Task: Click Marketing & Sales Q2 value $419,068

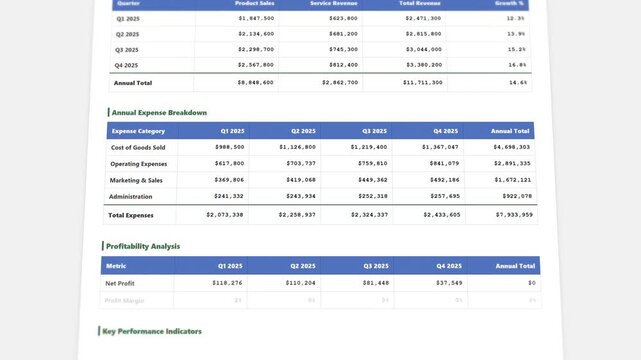Action: tap(301, 180)
